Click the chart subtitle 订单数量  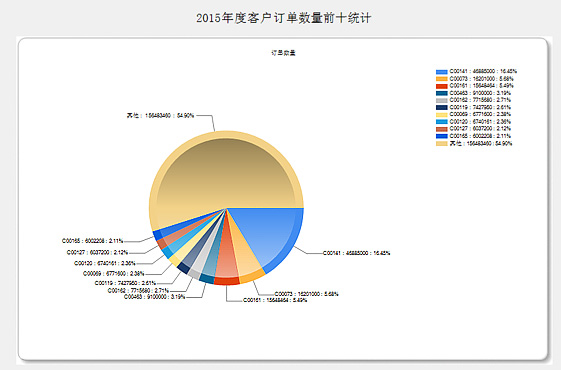(x=283, y=53)
